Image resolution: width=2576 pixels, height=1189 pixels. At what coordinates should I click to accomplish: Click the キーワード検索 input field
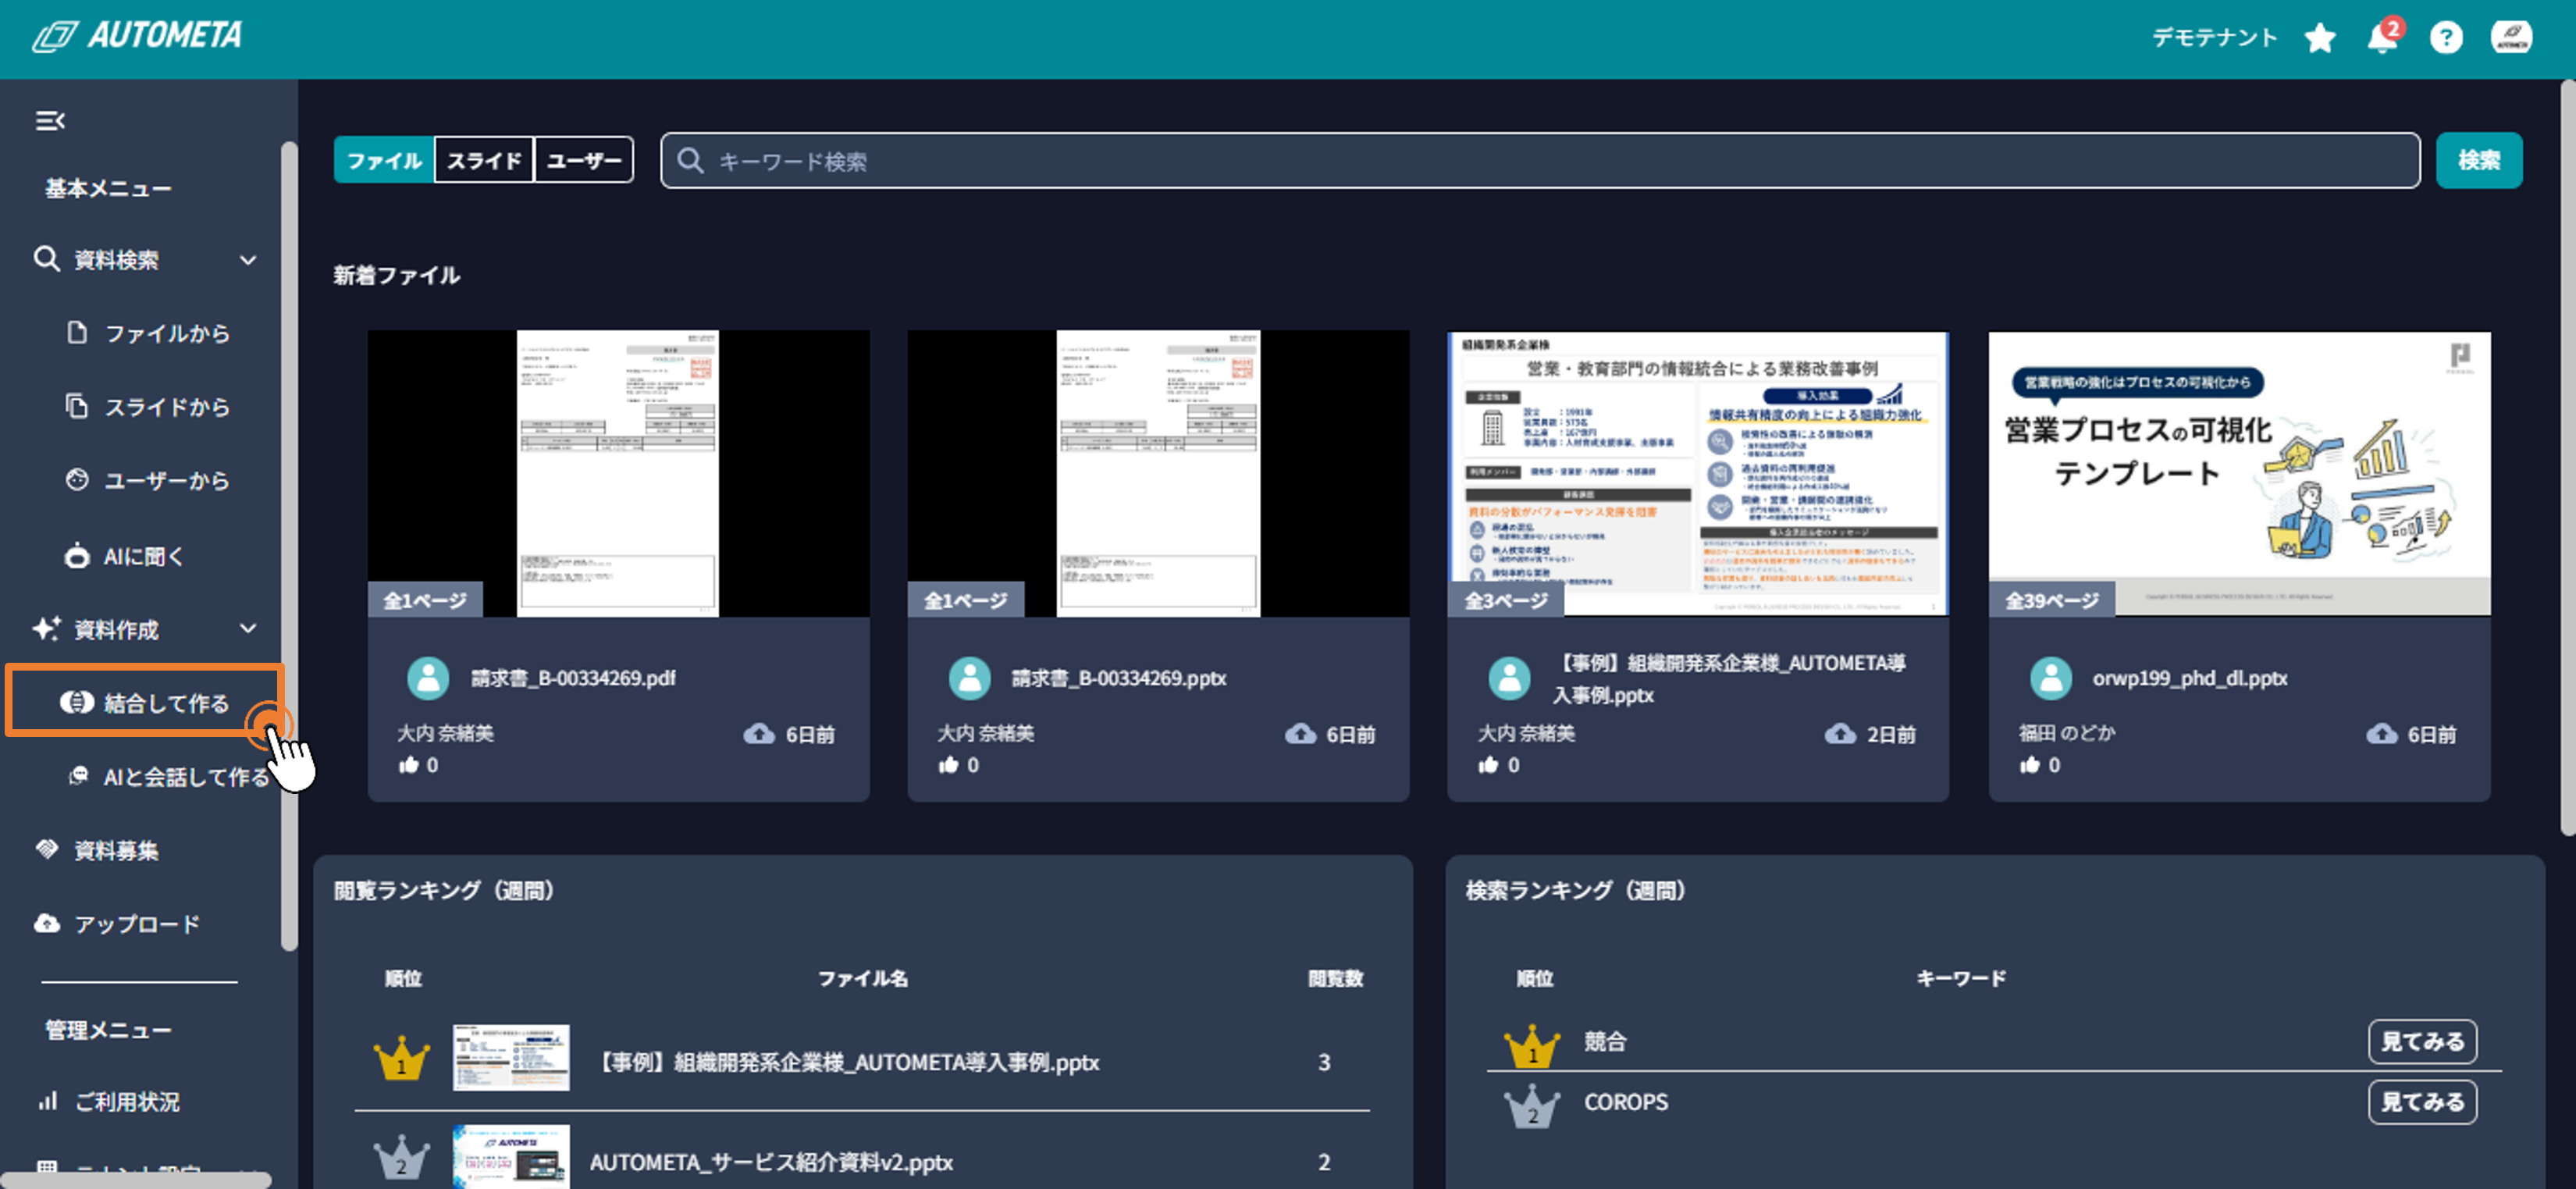pos(1540,161)
